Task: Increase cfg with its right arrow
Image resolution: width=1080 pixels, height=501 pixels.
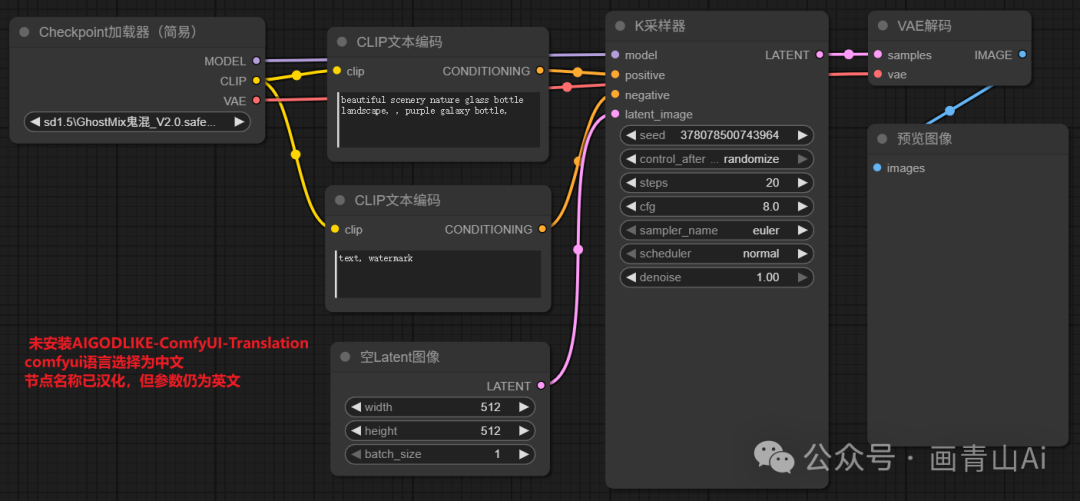Action: click(x=802, y=206)
